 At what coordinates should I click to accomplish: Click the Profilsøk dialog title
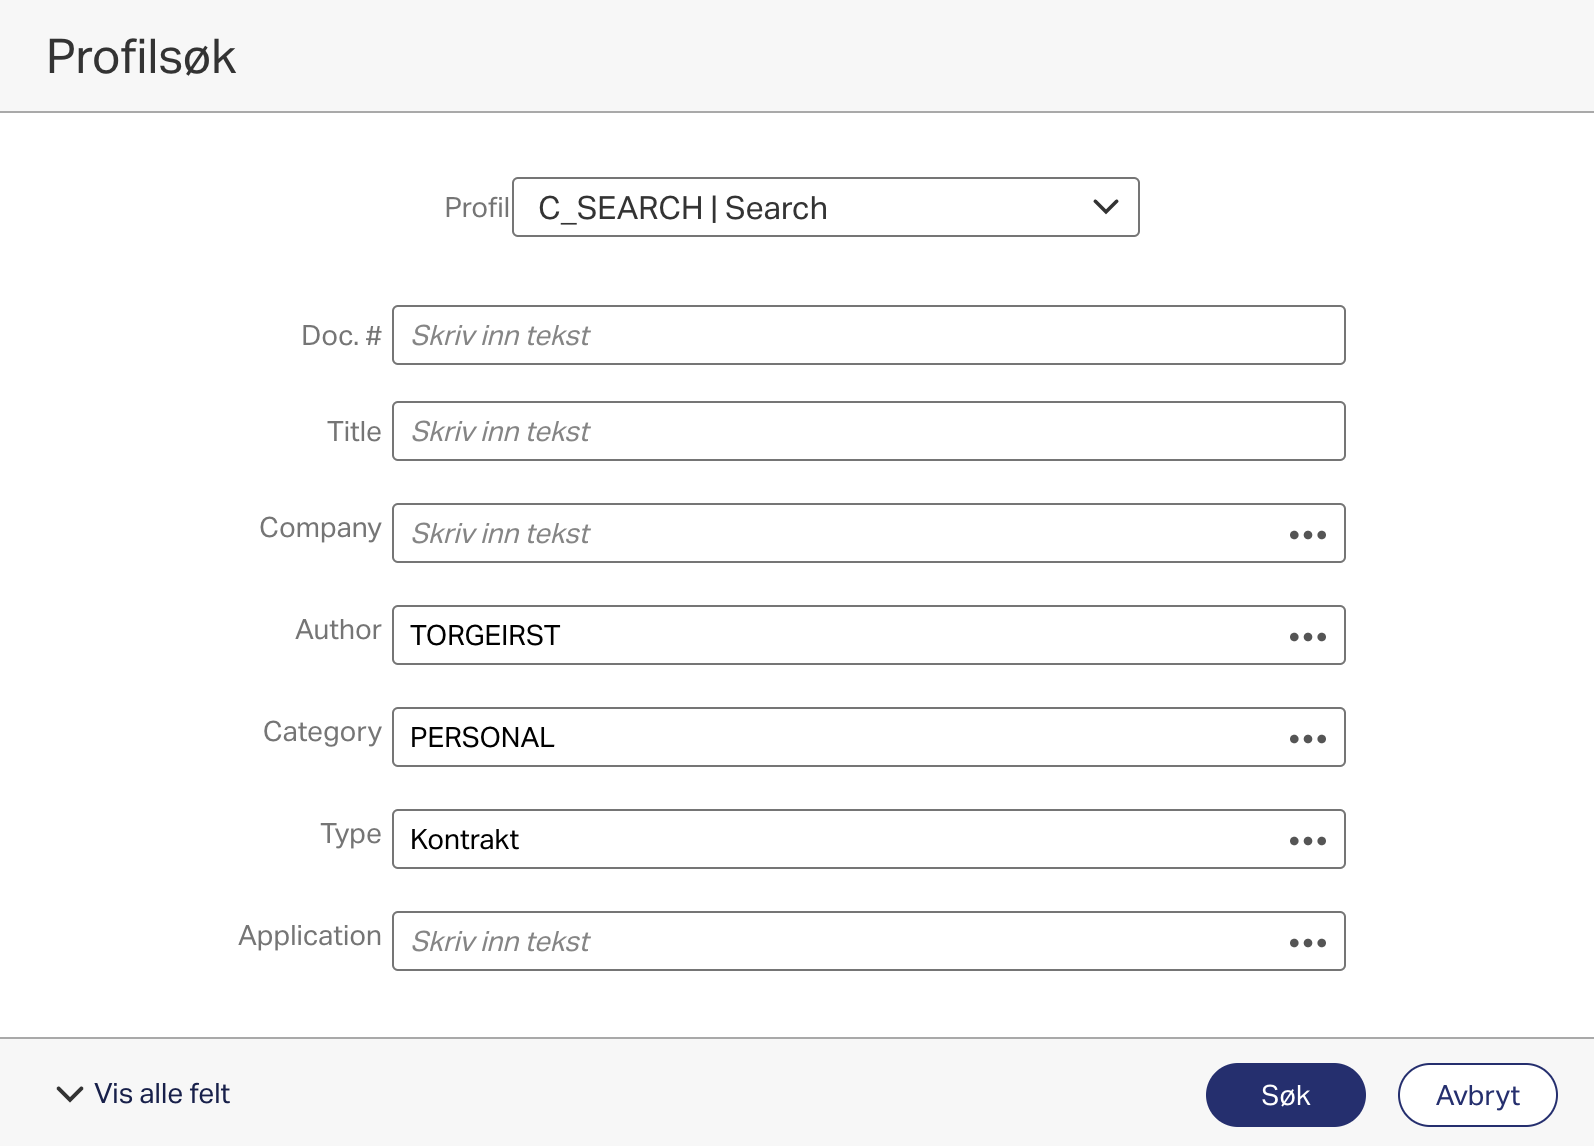(x=141, y=57)
